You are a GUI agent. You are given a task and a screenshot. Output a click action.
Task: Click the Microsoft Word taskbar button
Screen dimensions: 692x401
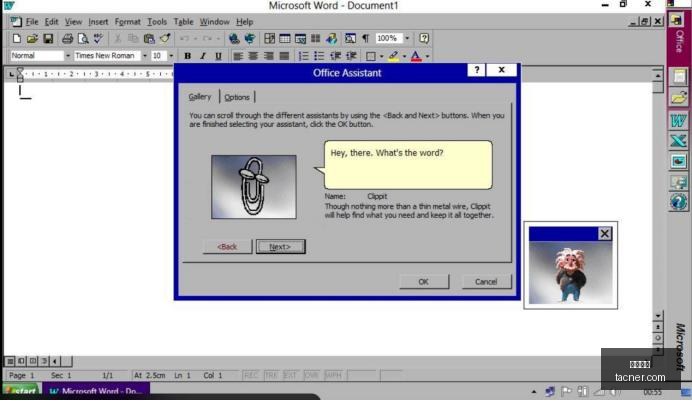(96, 391)
